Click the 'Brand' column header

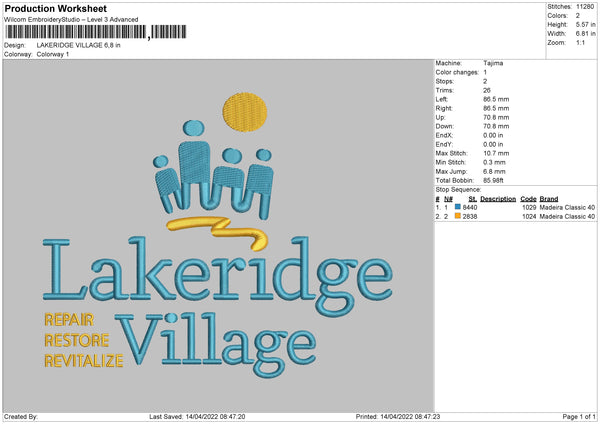click(x=549, y=199)
